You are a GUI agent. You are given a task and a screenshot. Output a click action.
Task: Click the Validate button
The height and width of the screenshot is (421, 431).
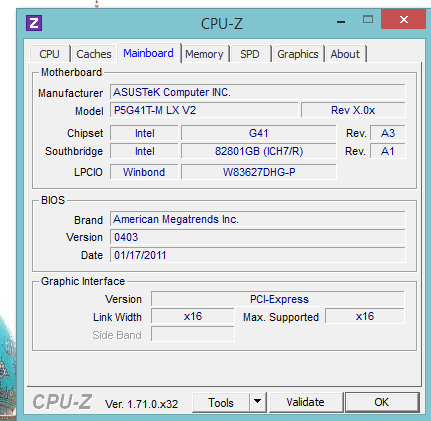tap(306, 403)
